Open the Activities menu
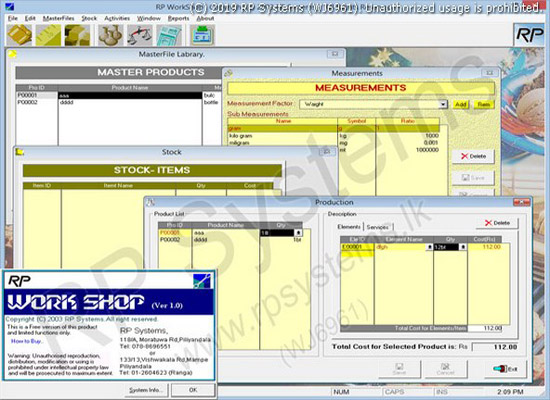Screen dimensions: 550x400 (x=117, y=18)
